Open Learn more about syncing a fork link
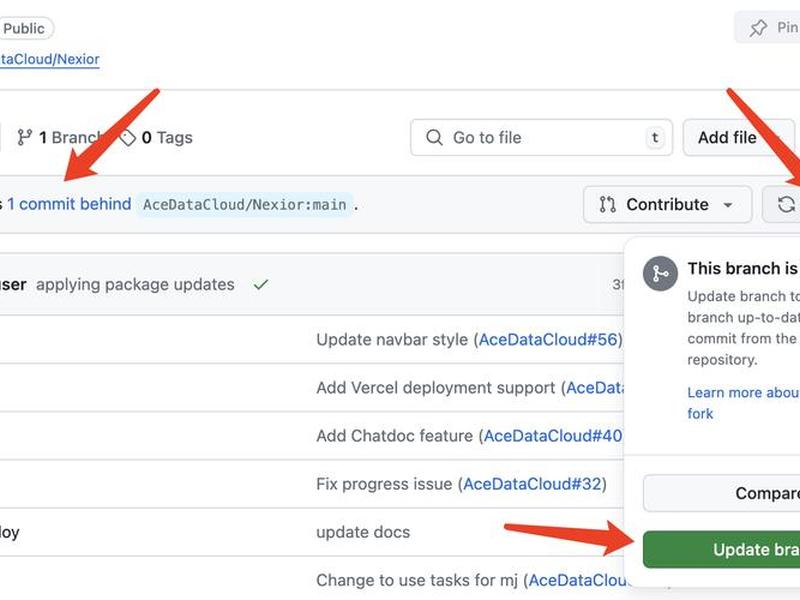 pos(743,403)
